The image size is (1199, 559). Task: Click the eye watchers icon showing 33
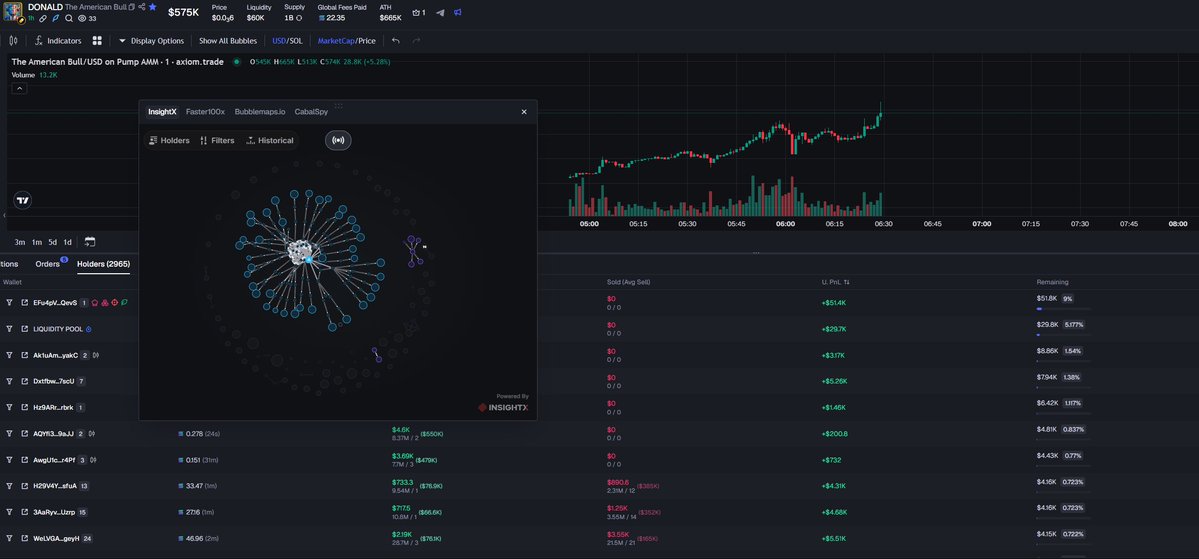pyautogui.click(x=82, y=18)
